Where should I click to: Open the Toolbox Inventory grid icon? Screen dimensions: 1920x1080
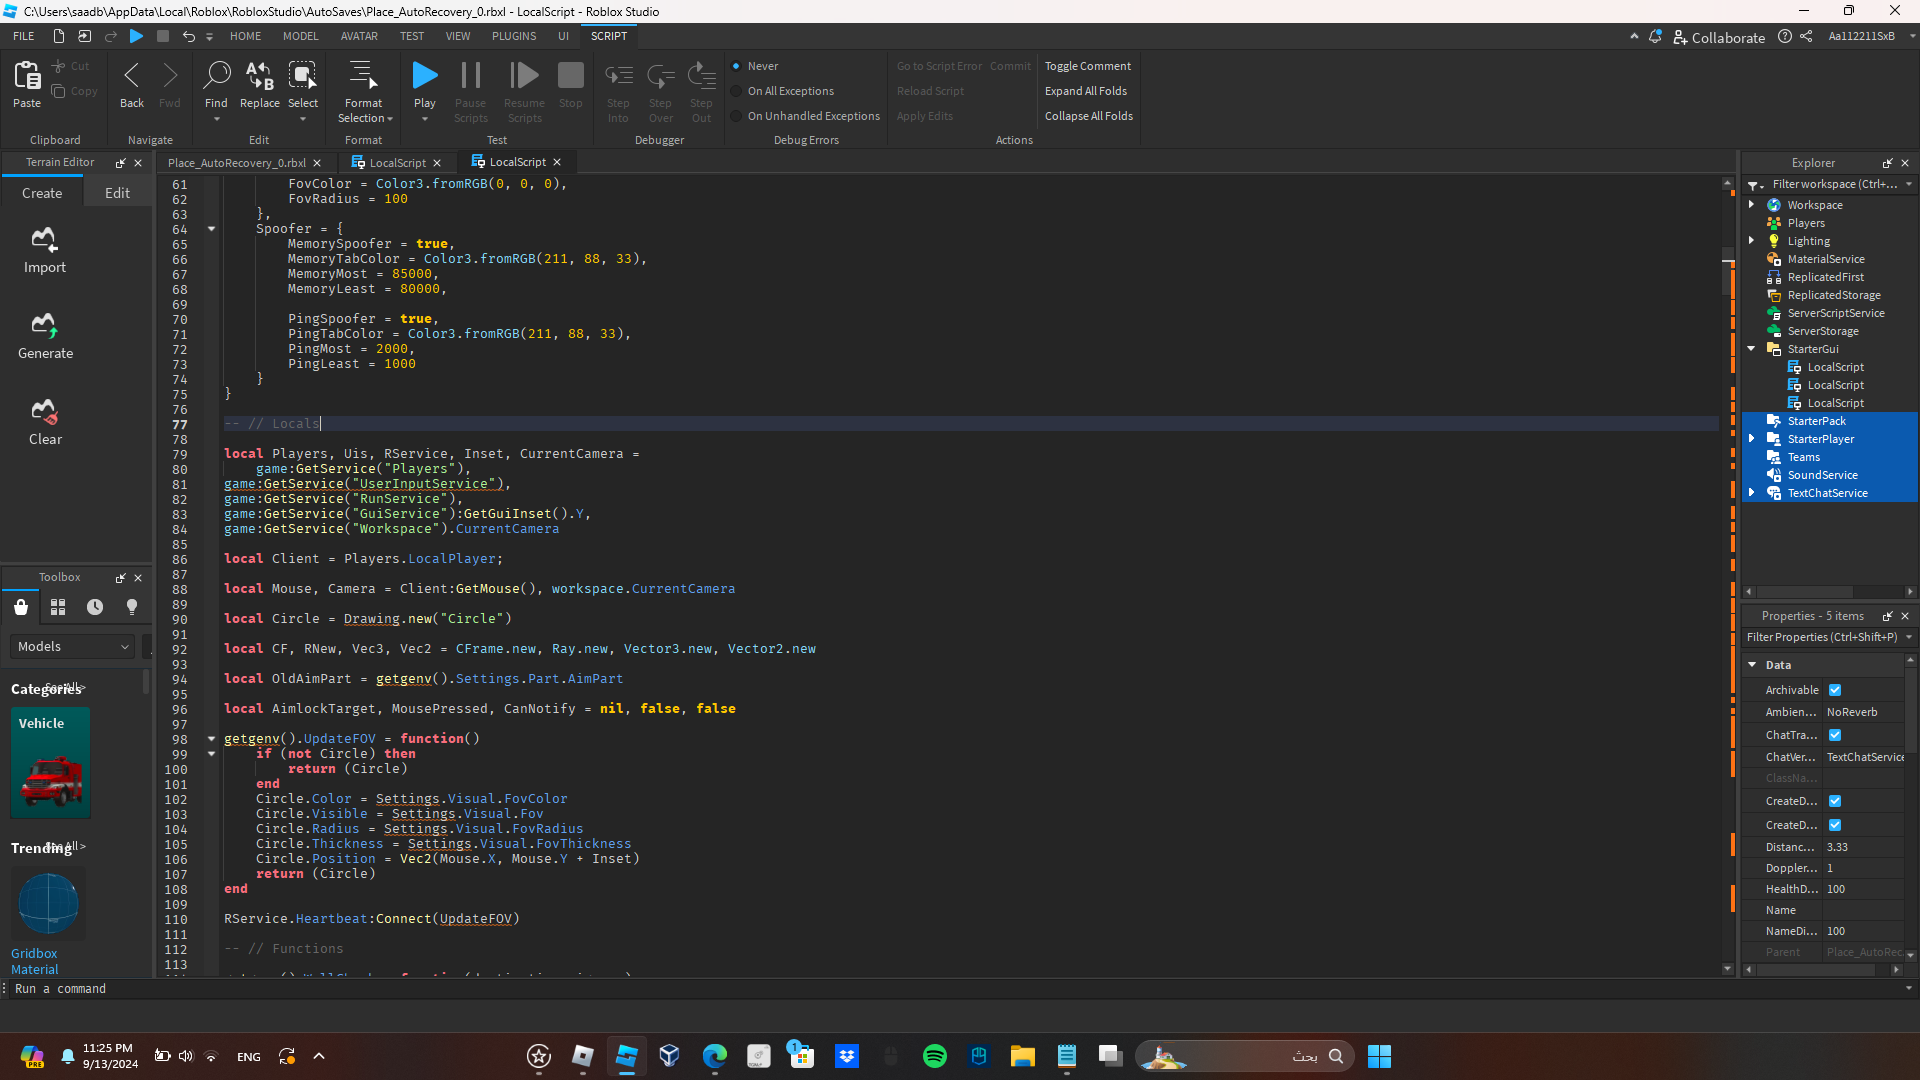pyautogui.click(x=58, y=607)
